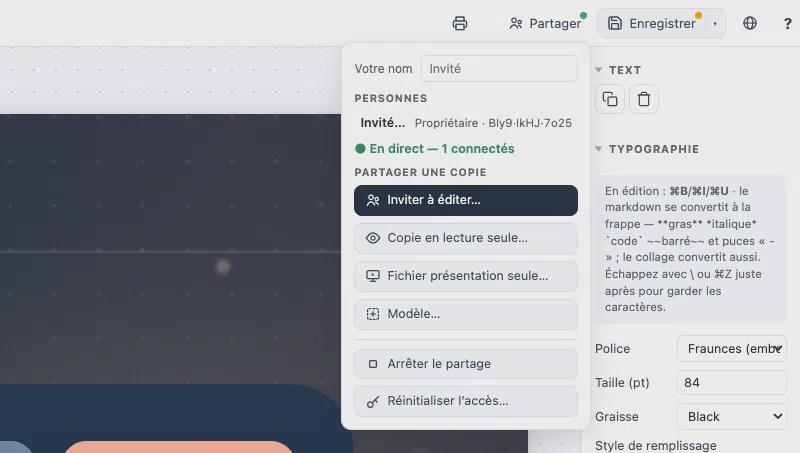Click the Enregistrer save button
The width and height of the screenshot is (800, 453).
[x=652, y=23]
